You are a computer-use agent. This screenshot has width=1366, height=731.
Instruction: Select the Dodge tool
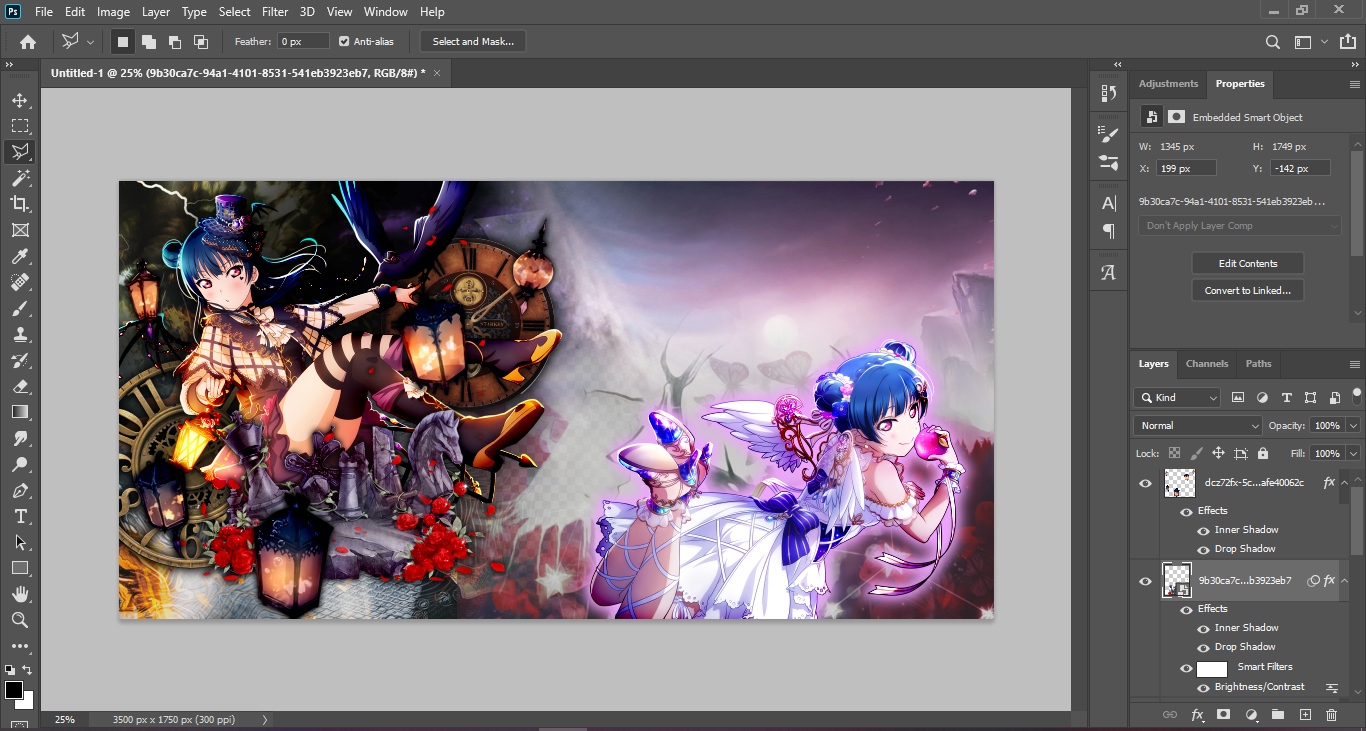point(19,465)
